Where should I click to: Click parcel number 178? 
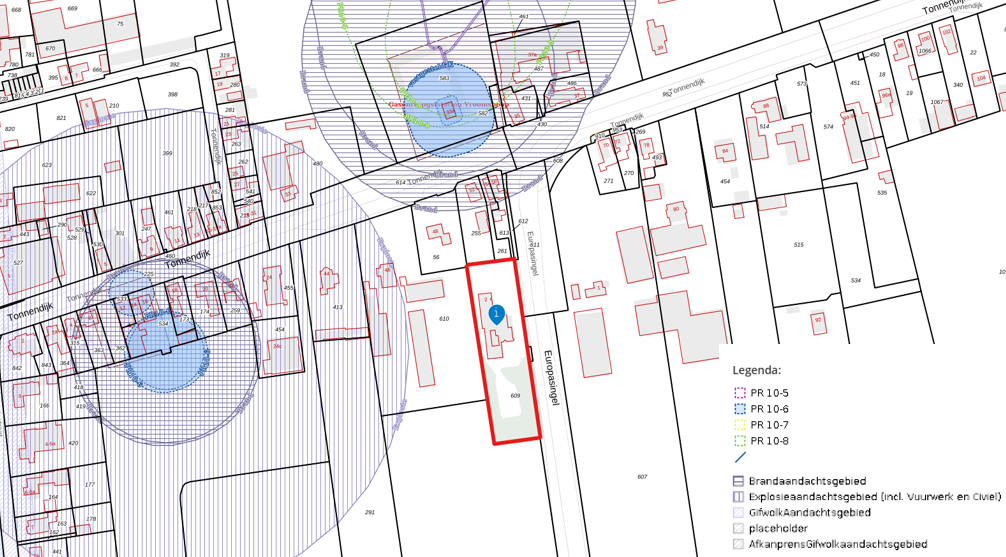pos(91,519)
